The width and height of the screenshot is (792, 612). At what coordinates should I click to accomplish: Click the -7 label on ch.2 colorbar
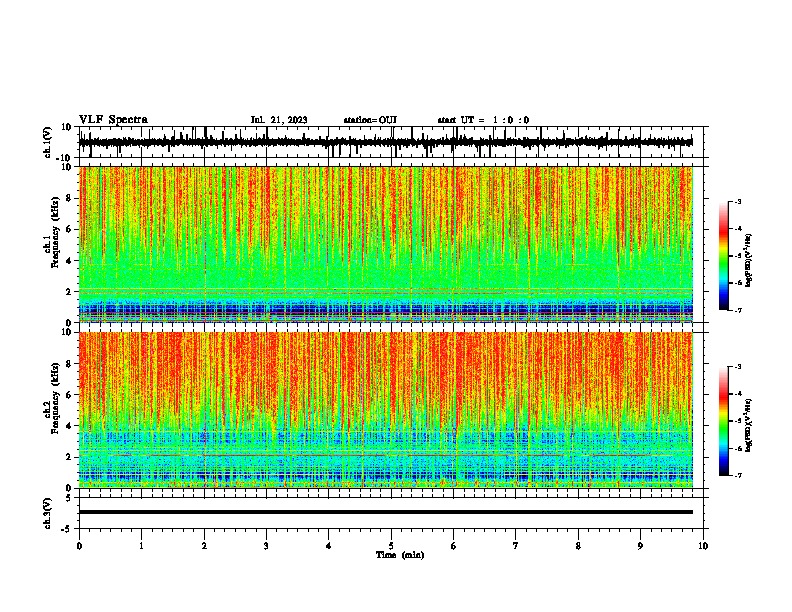(738, 476)
